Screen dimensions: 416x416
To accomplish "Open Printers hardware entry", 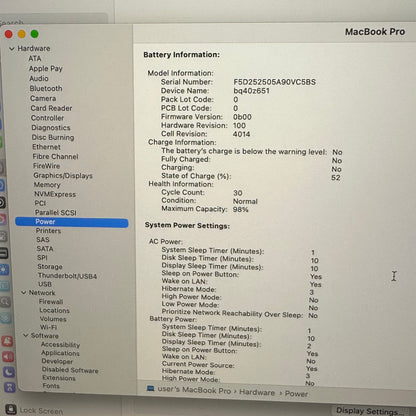I will pos(48,231).
